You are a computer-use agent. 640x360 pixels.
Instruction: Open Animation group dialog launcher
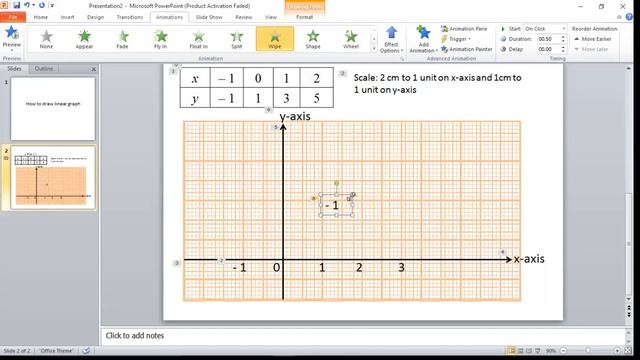(x=402, y=59)
